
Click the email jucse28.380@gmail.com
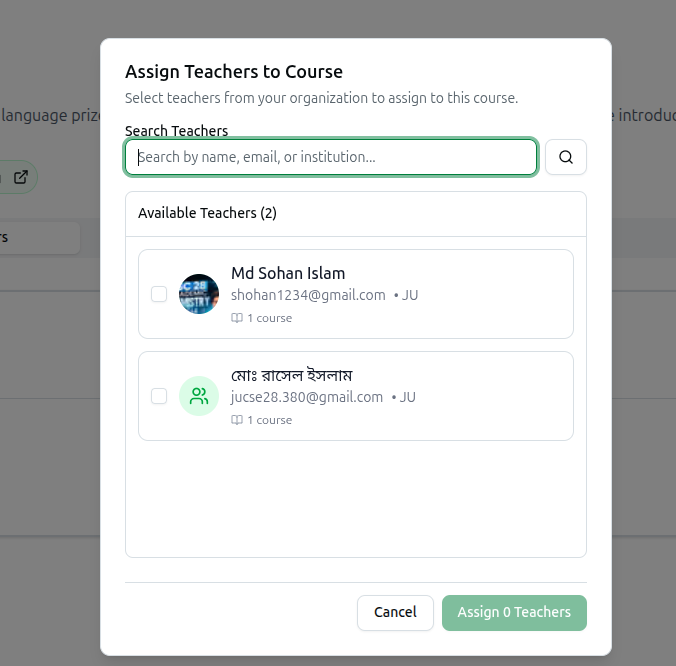(x=307, y=397)
